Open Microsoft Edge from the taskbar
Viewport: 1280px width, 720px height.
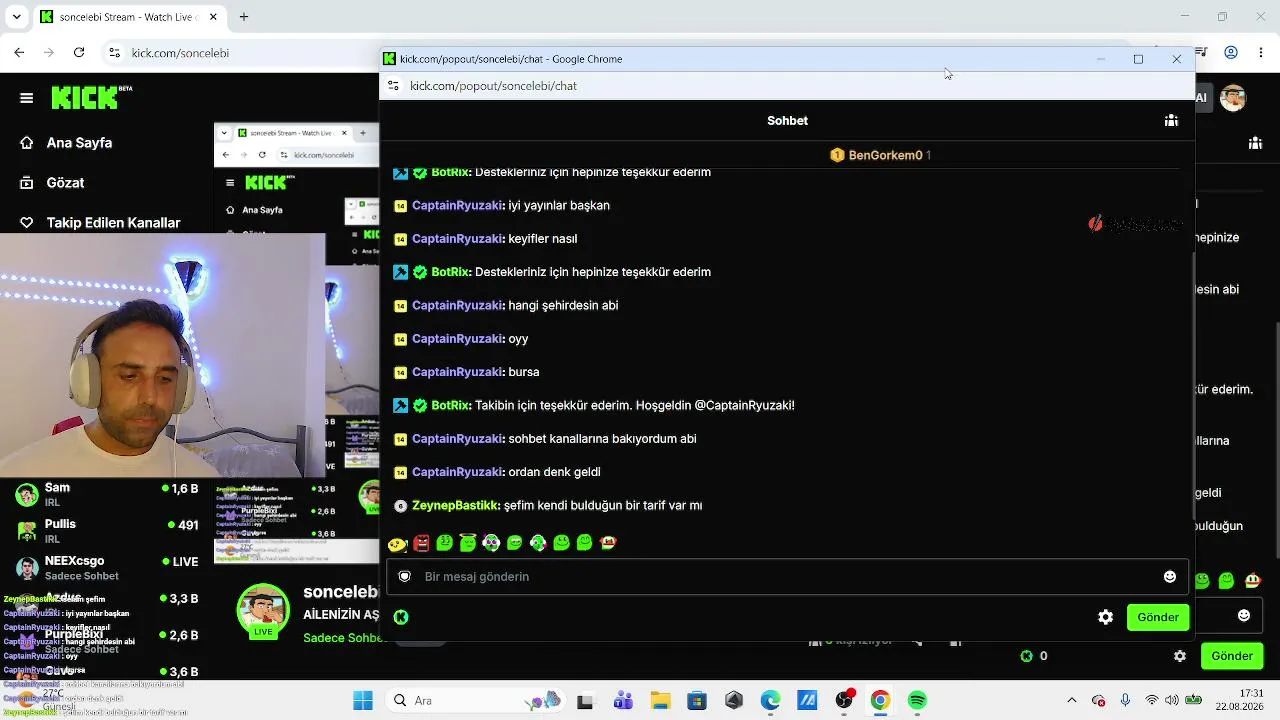770,700
